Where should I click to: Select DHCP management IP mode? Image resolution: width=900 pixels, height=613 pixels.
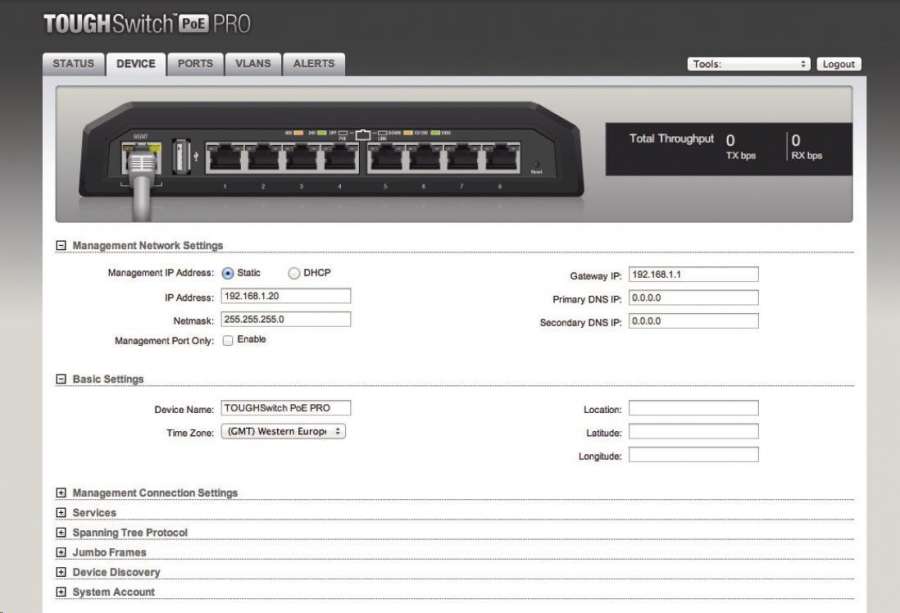click(x=294, y=273)
